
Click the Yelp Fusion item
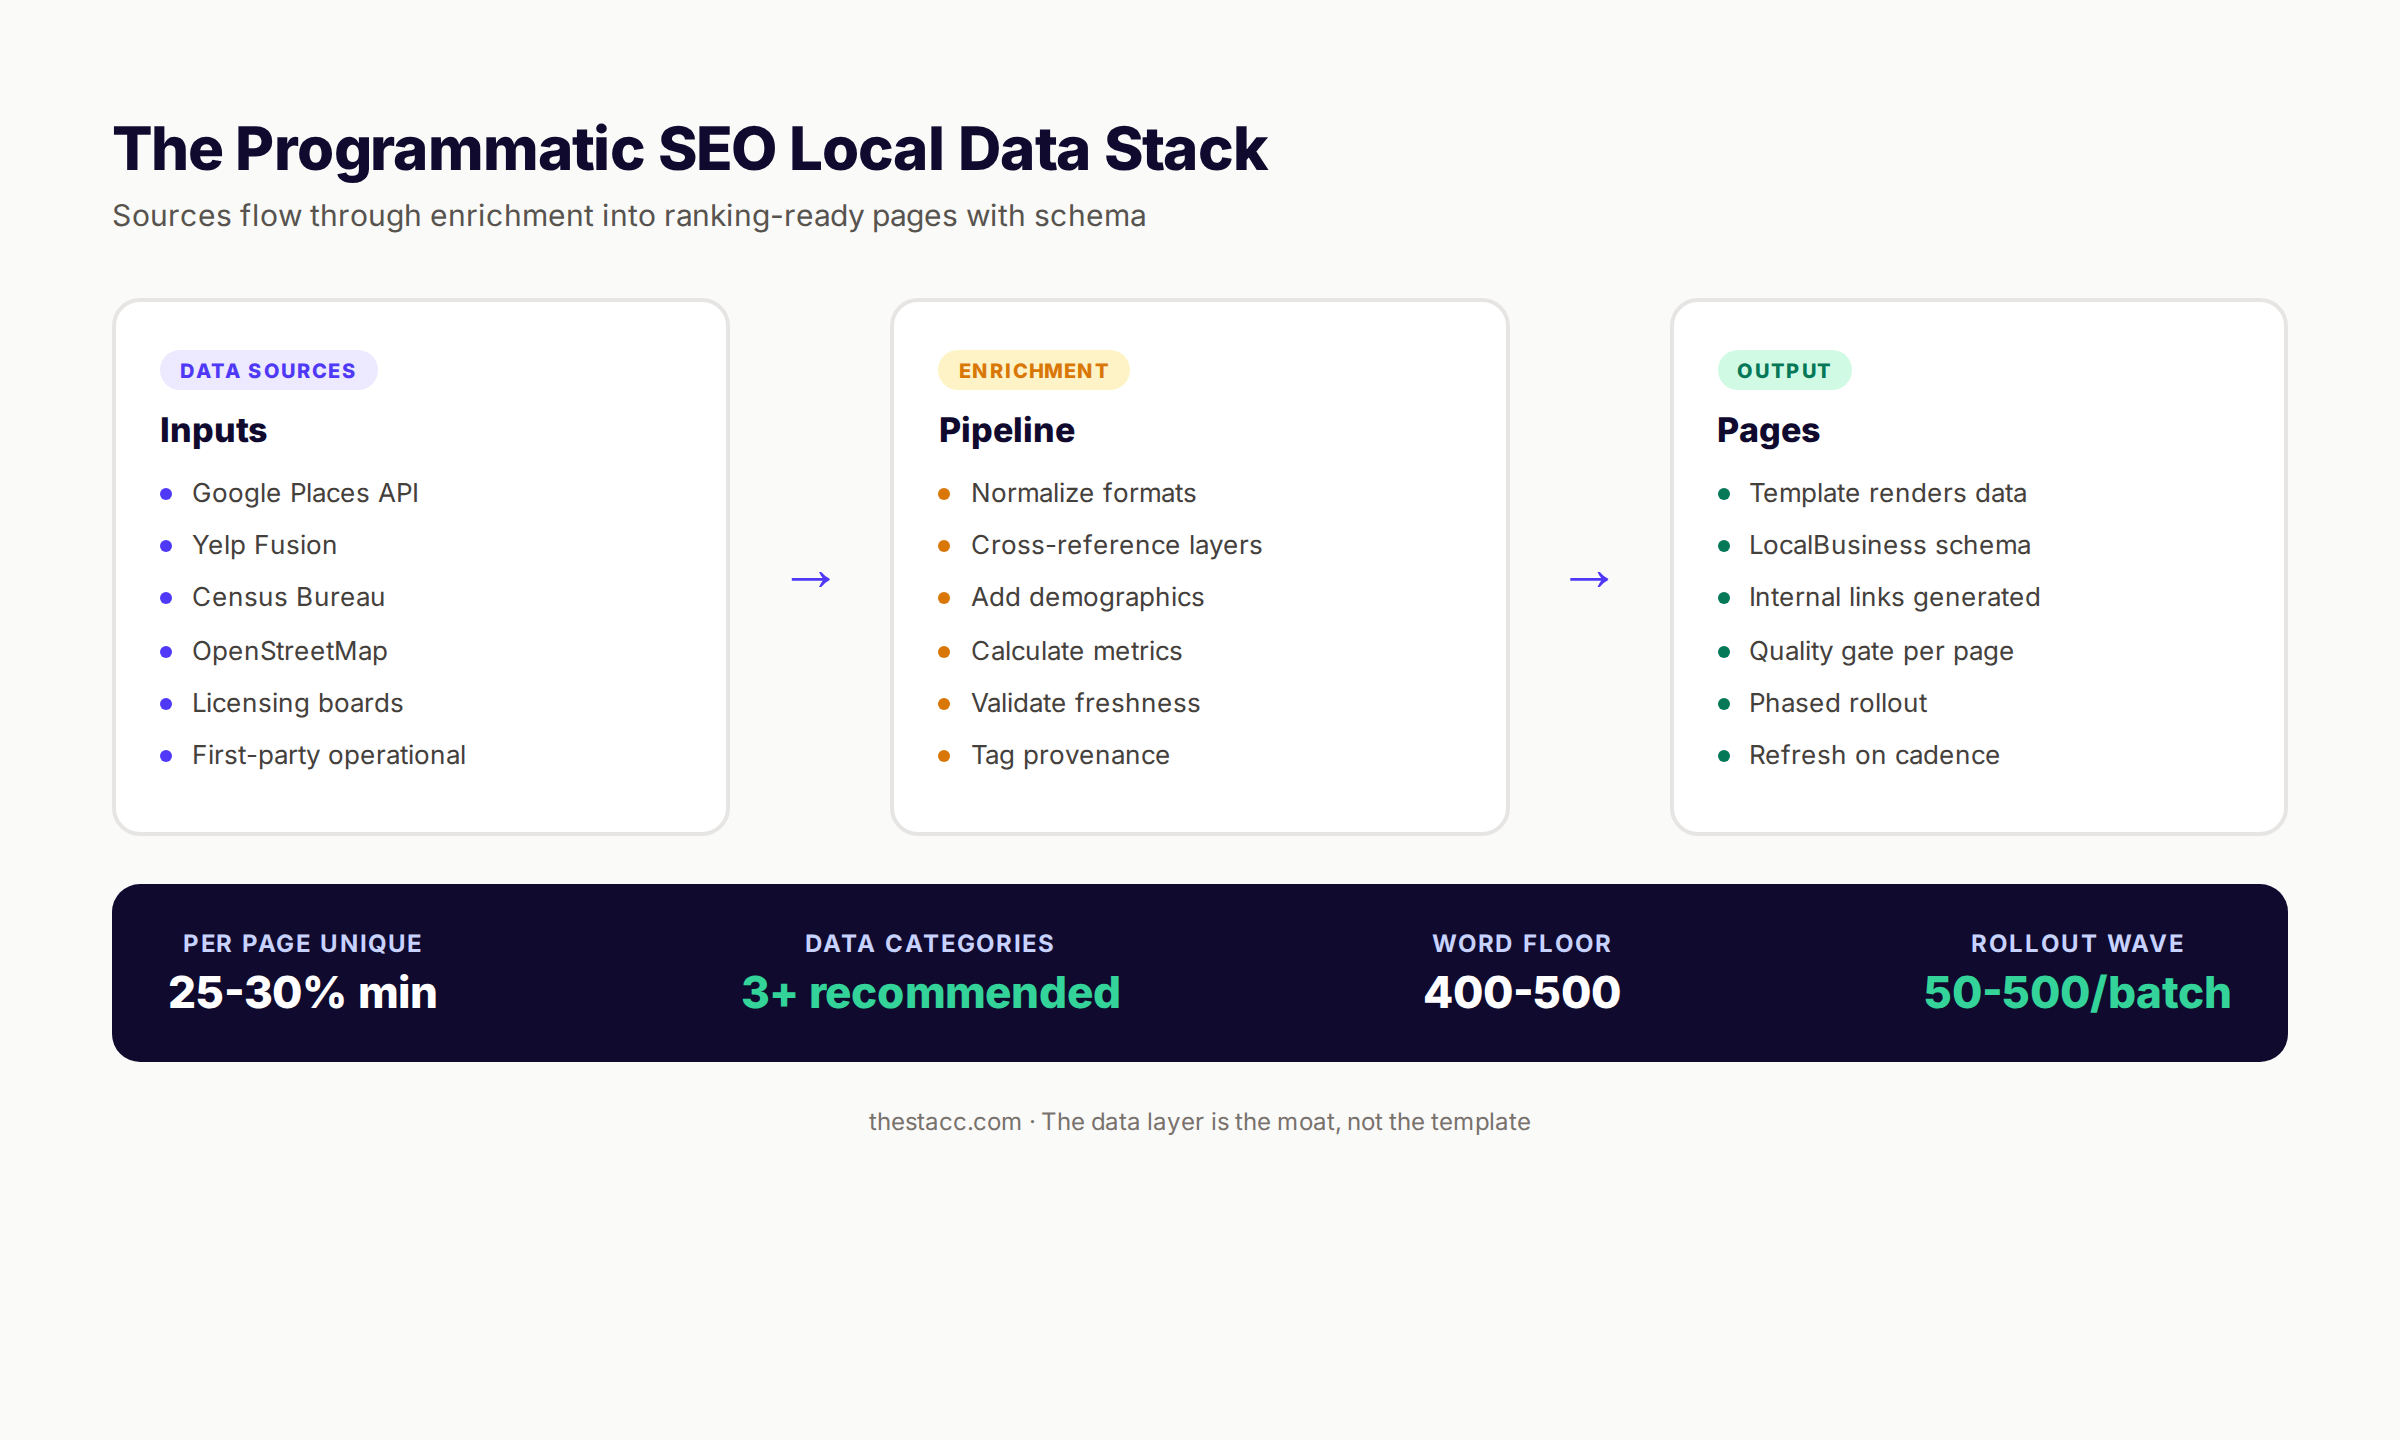[264, 545]
